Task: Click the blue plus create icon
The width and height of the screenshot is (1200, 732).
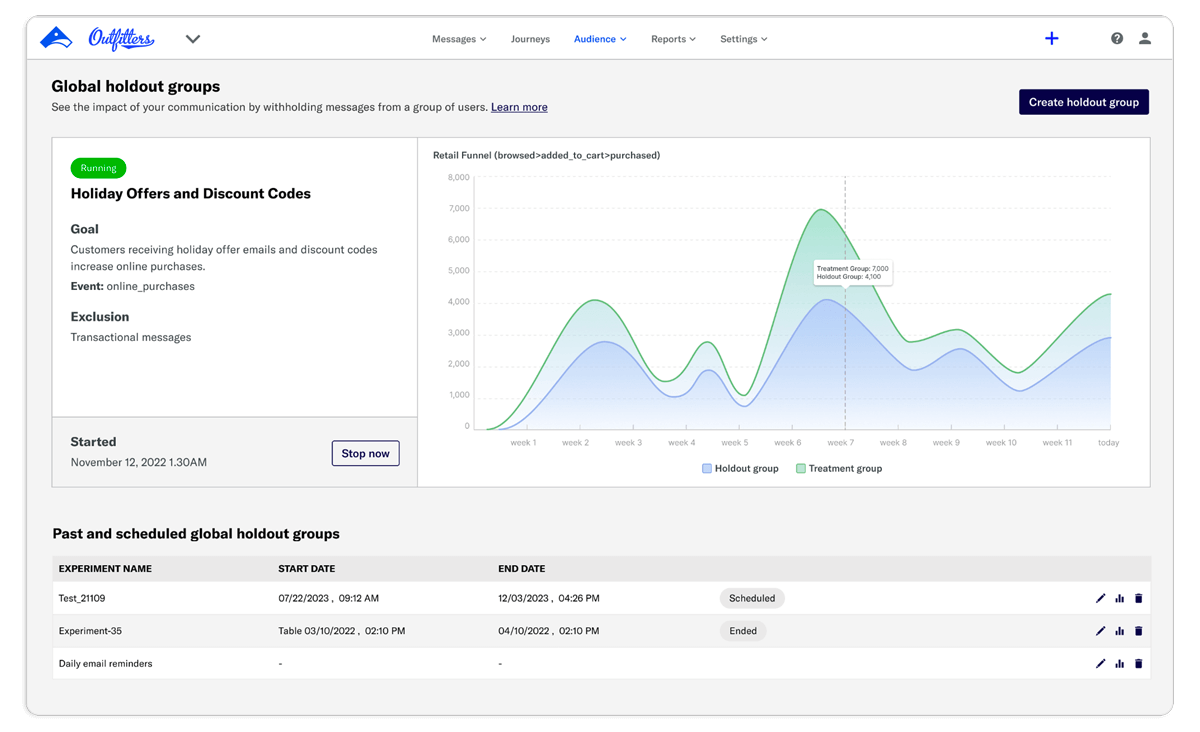Action: pyautogui.click(x=1051, y=39)
